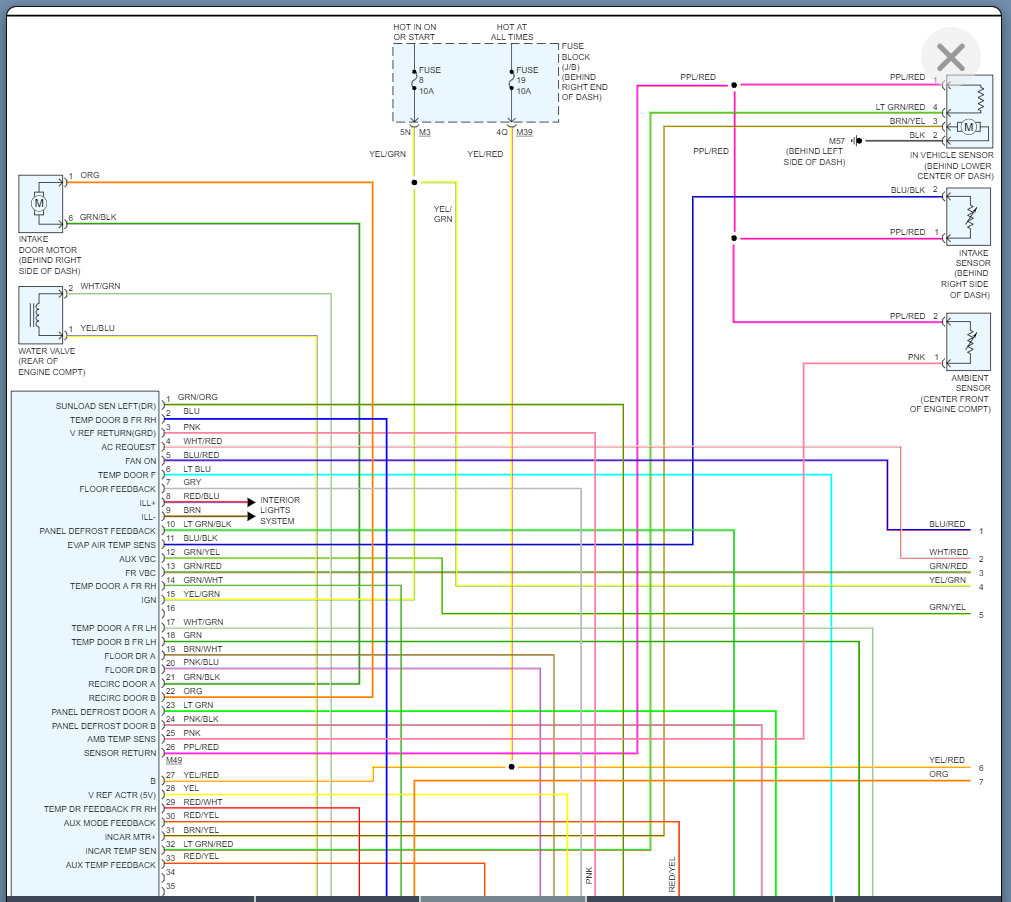Close the wiring diagram with the X button
The width and height of the screenshot is (1011, 902).
tap(950, 57)
